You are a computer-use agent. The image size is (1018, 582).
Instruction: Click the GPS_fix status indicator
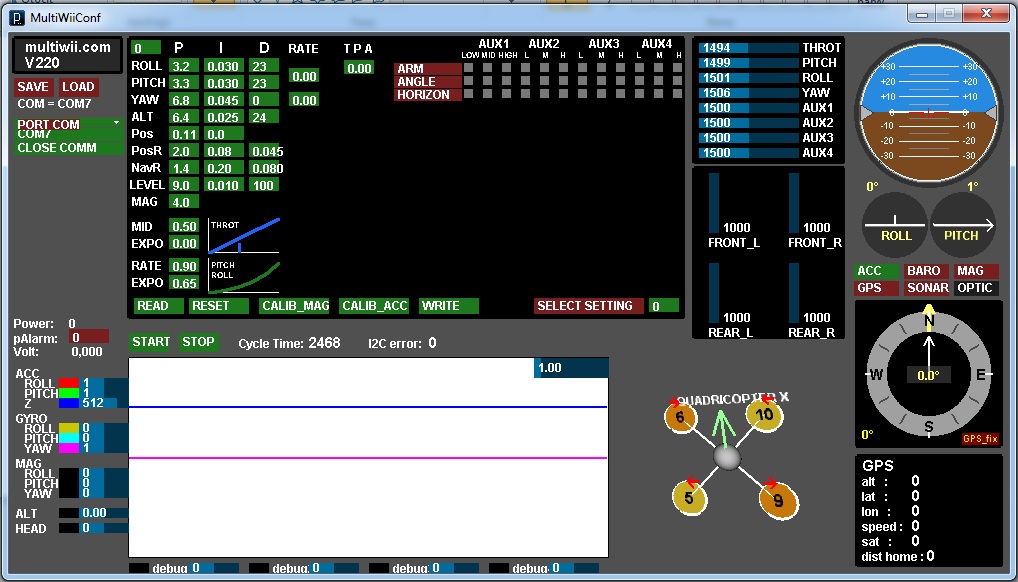(980, 439)
